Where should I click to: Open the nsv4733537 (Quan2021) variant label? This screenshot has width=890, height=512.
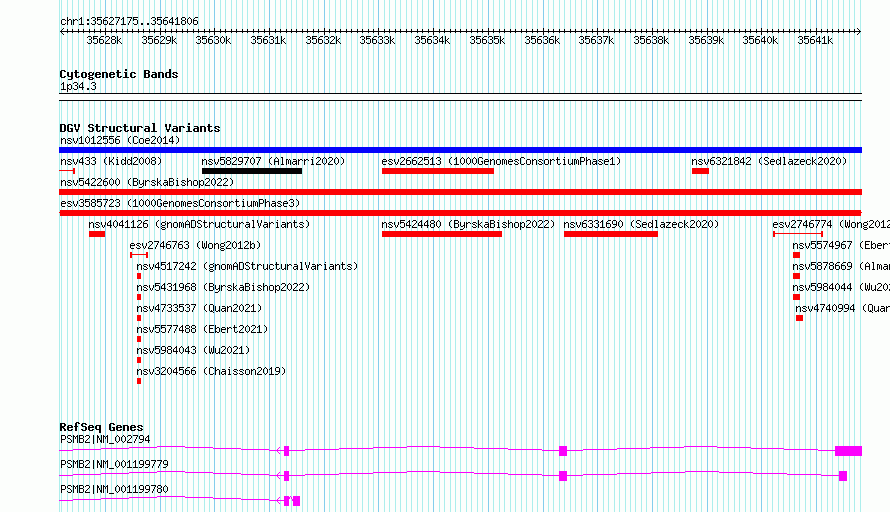point(199,308)
